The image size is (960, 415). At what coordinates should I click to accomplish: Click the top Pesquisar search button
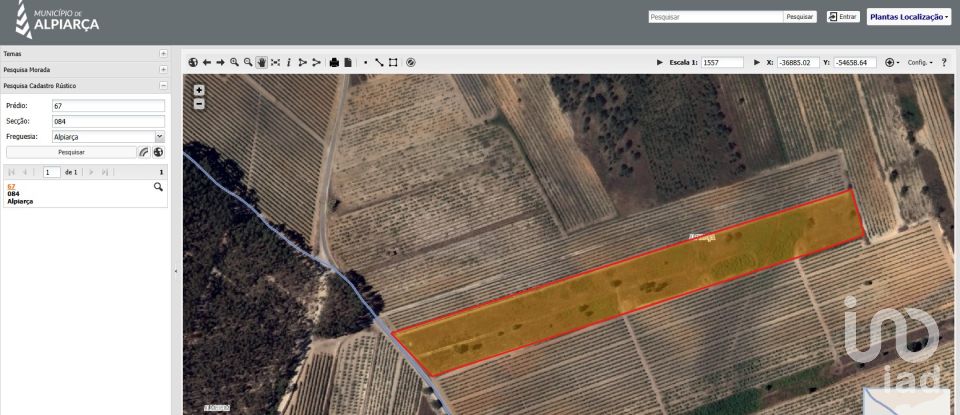tap(800, 17)
